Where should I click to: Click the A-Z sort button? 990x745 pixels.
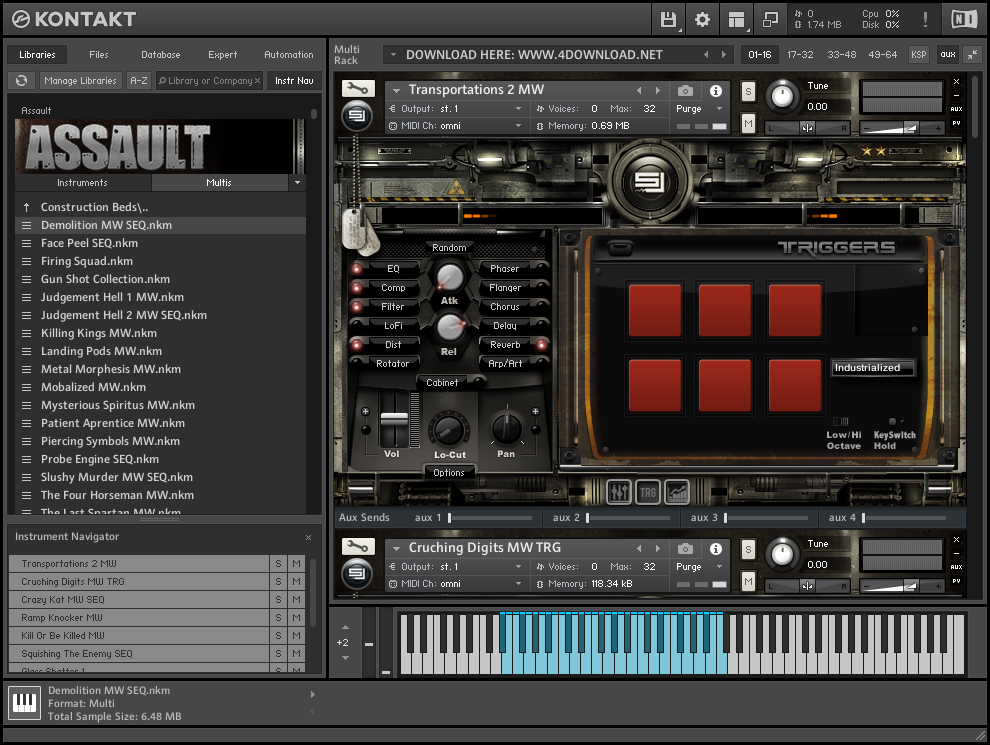[138, 80]
